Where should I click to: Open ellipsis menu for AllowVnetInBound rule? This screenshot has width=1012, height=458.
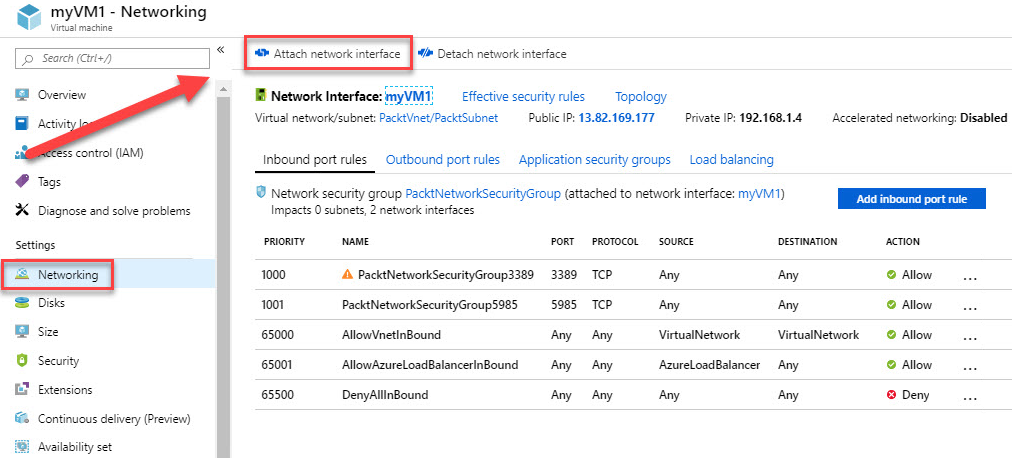point(969,337)
